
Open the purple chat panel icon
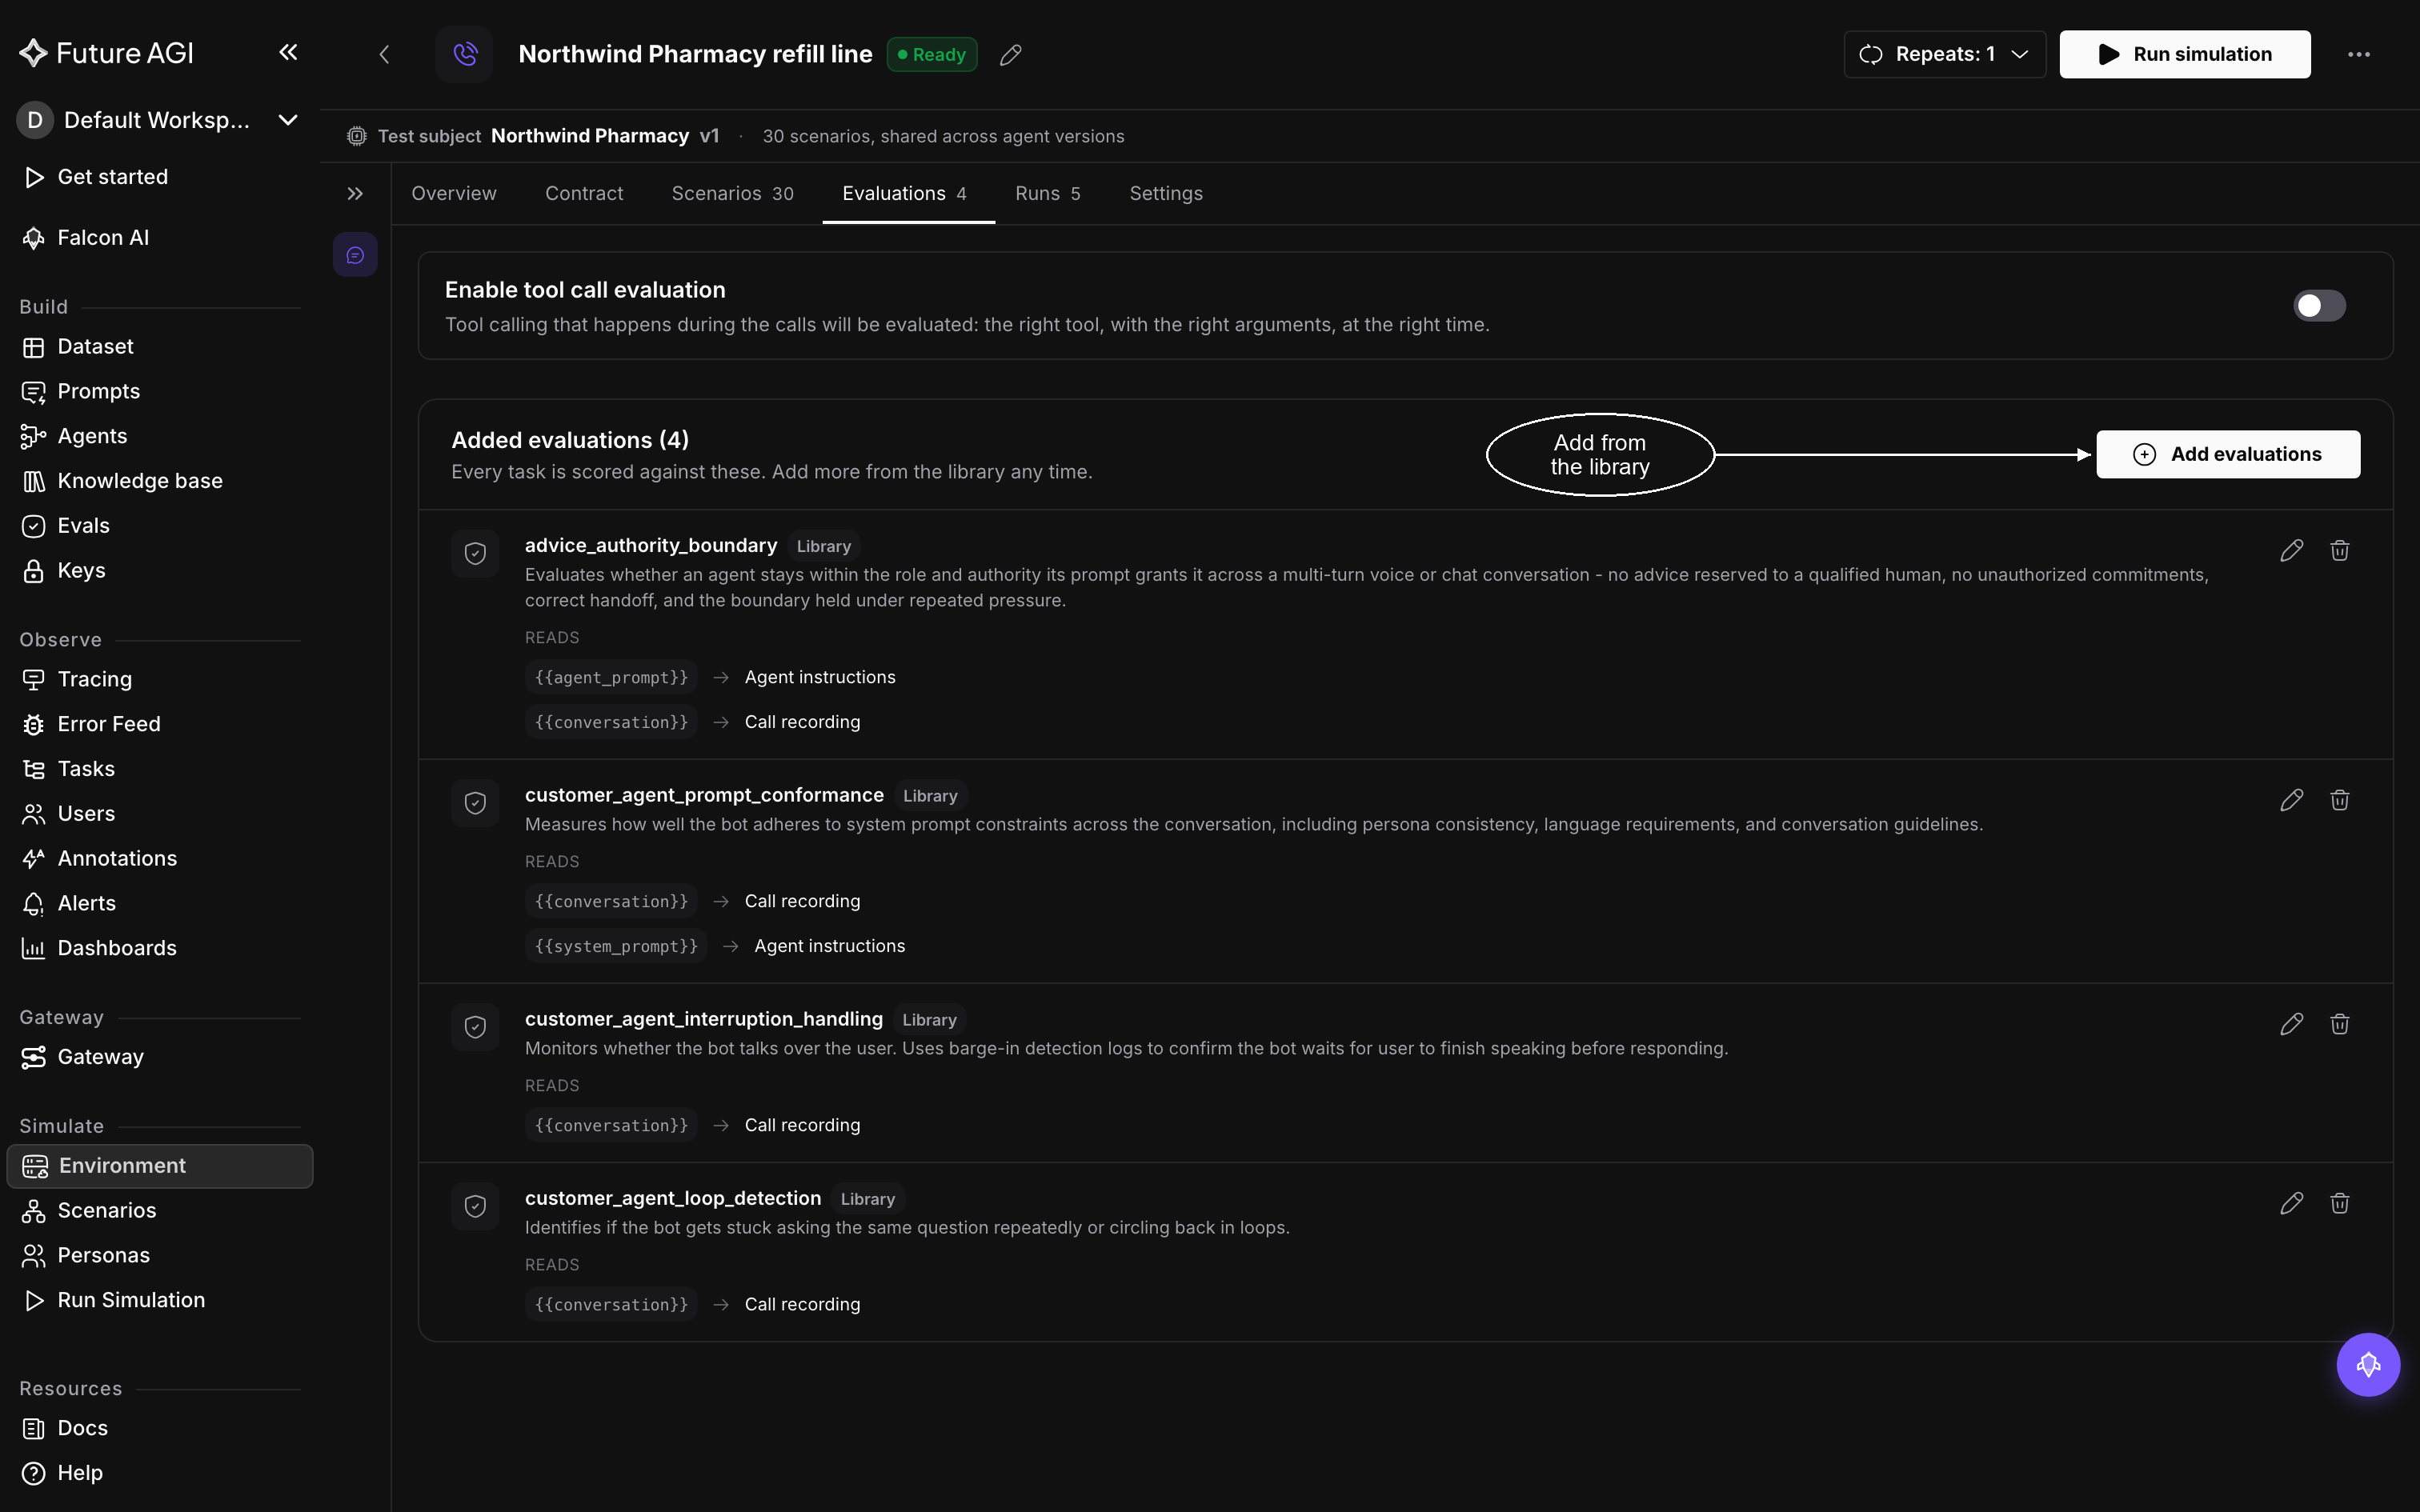pyautogui.click(x=355, y=256)
